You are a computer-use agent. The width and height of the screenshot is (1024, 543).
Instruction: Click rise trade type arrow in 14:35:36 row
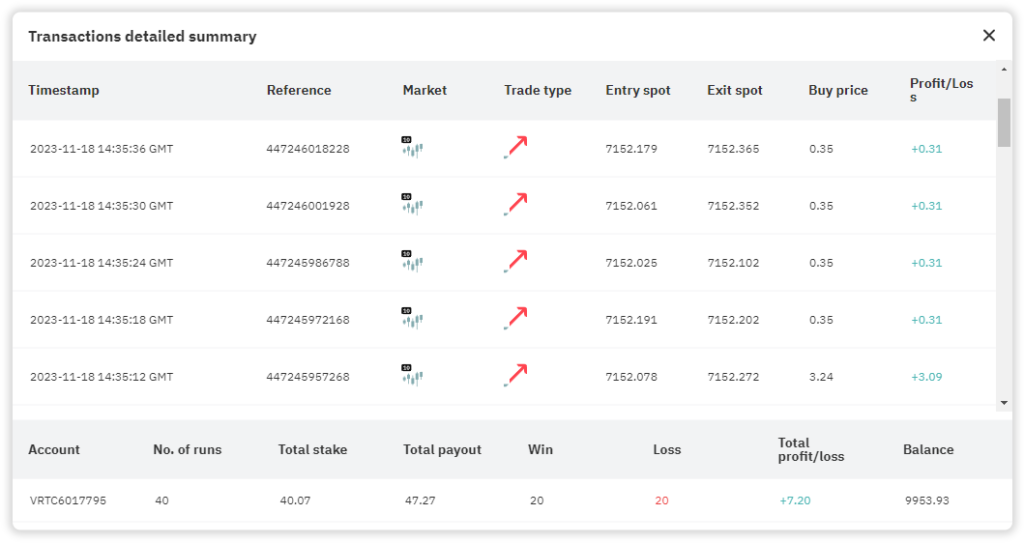tap(516, 148)
